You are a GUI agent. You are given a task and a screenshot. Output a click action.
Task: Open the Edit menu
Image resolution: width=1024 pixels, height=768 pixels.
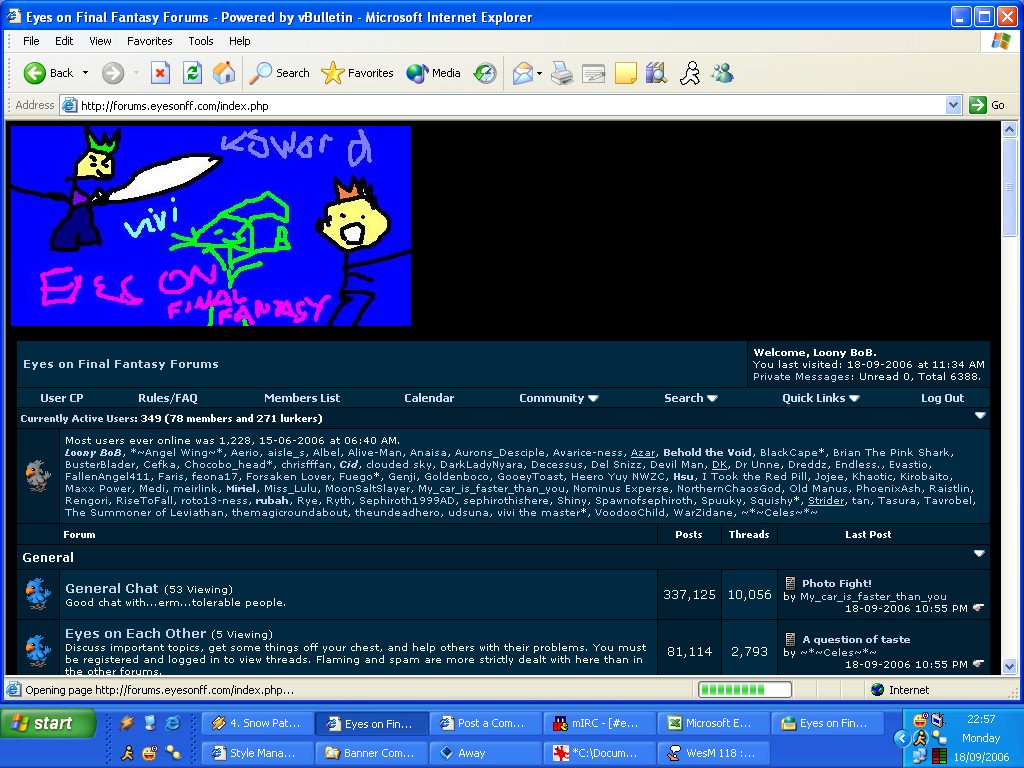pos(64,41)
